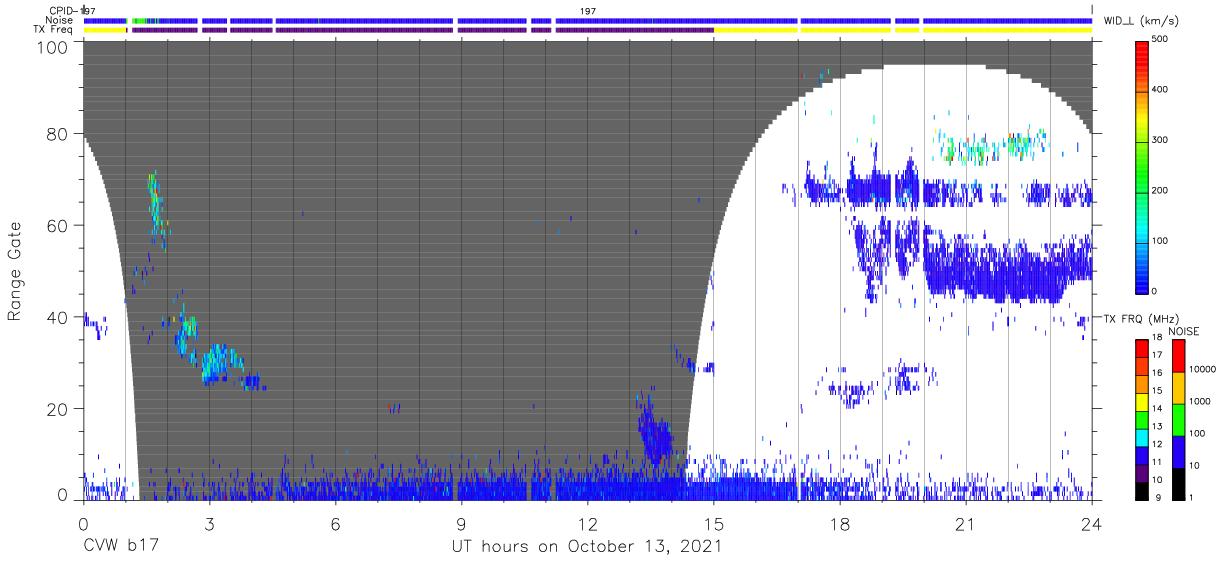
Task: Click the "CVW b17" radar label
Action: [121, 547]
